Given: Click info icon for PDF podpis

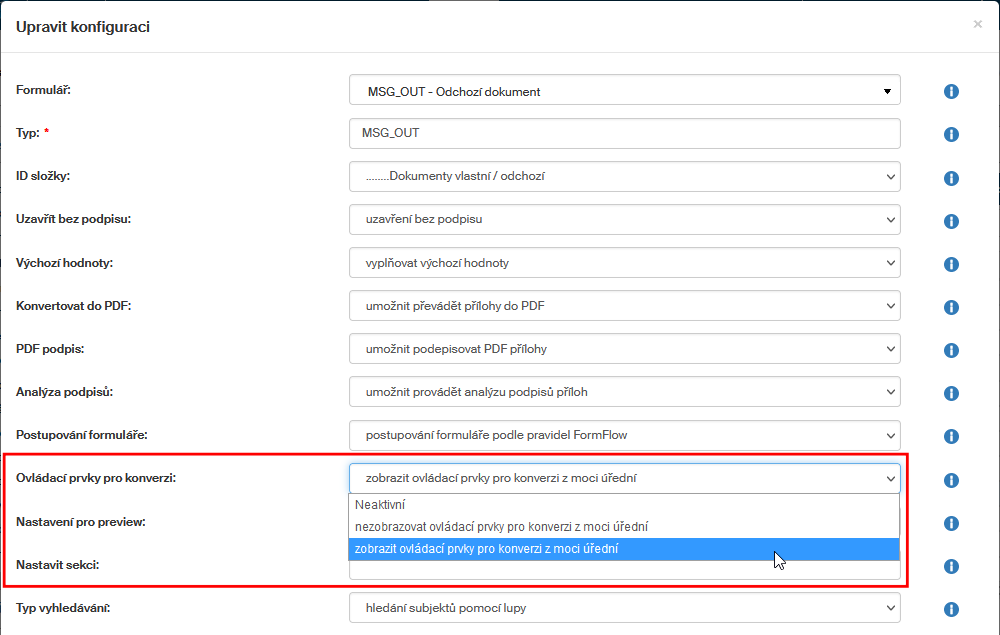Looking at the screenshot, I should (x=951, y=350).
